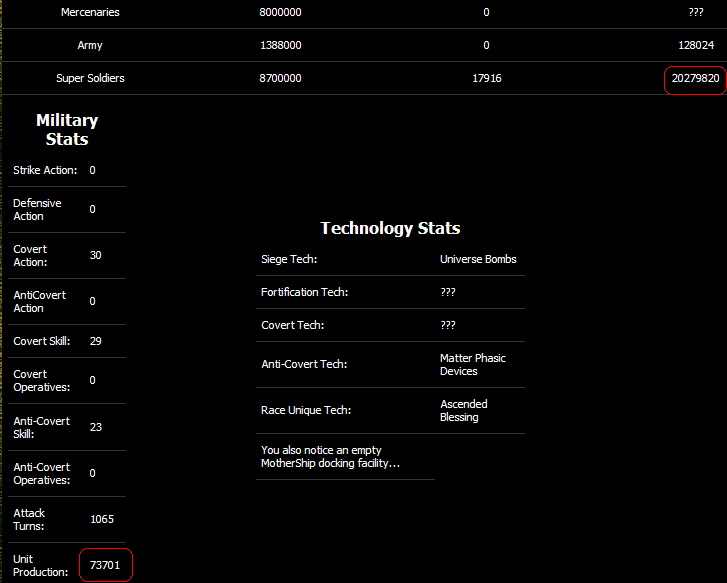
Task: Click the Military Stats heading
Action: tap(67, 129)
